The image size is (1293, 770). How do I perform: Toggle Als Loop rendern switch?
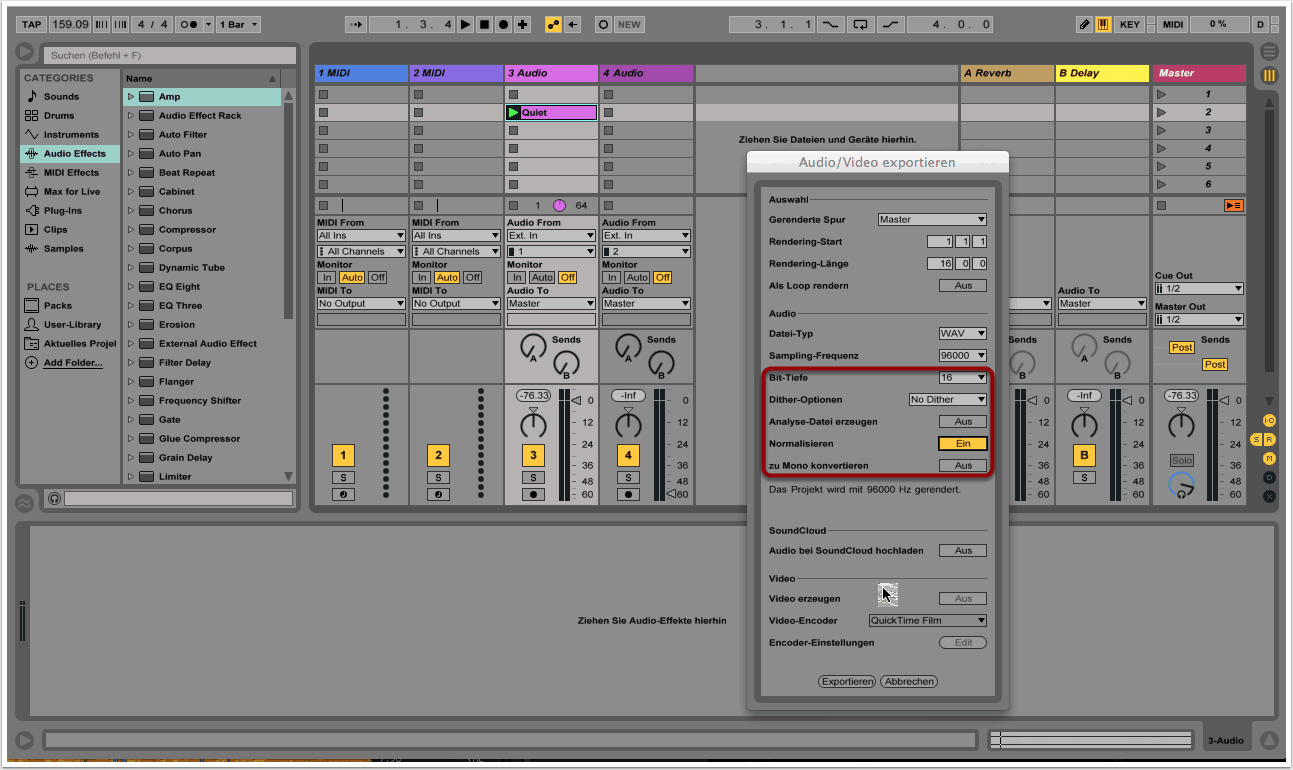coord(962,286)
